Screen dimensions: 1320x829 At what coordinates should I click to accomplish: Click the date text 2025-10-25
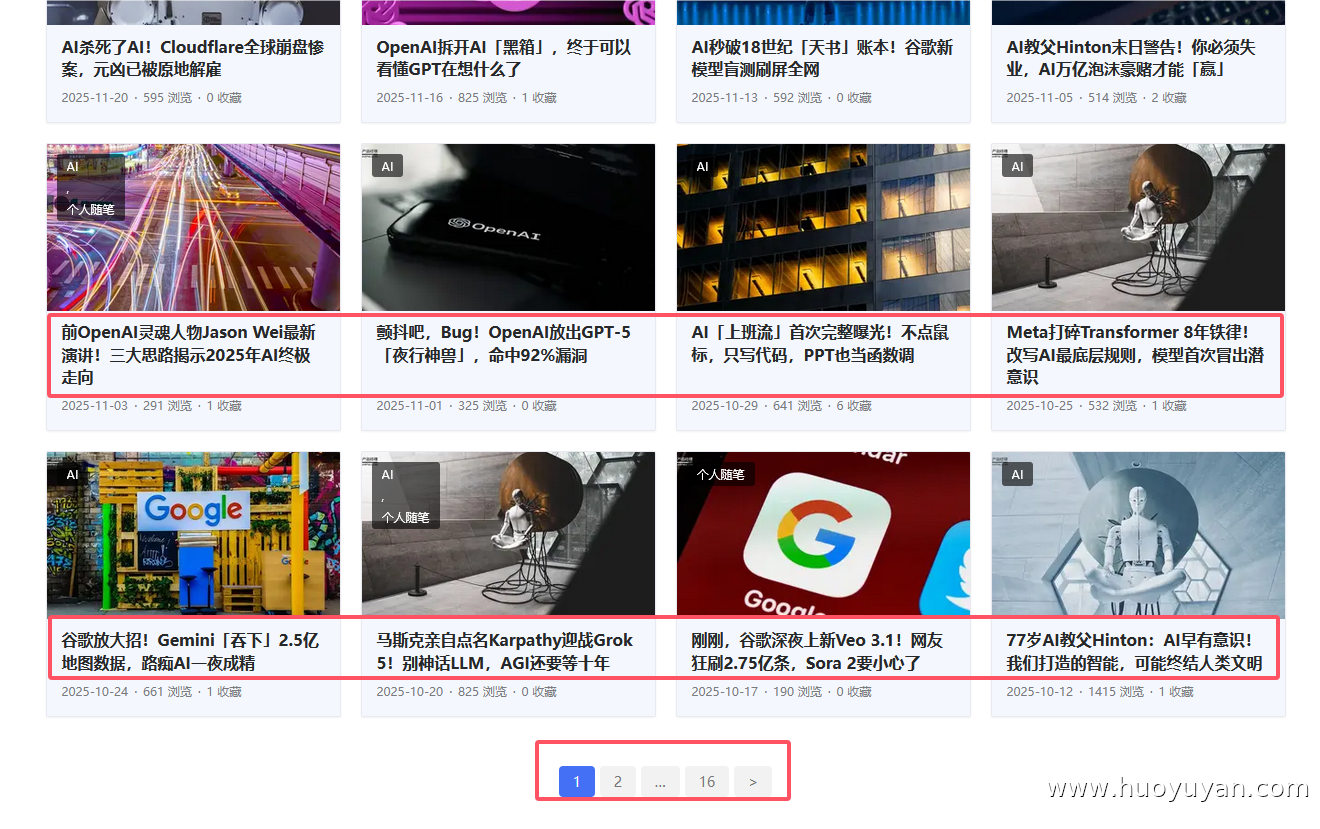coord(1040,406)
